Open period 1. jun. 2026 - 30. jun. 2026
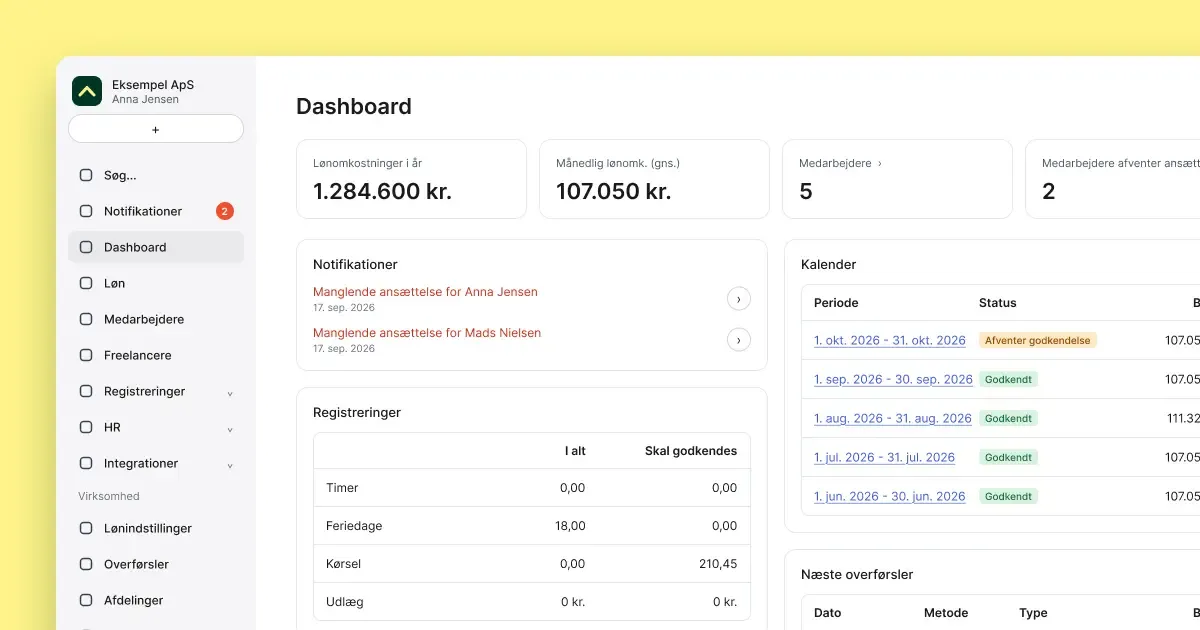This screenshot has height=630, width=1200. click(x=890, y=496)
